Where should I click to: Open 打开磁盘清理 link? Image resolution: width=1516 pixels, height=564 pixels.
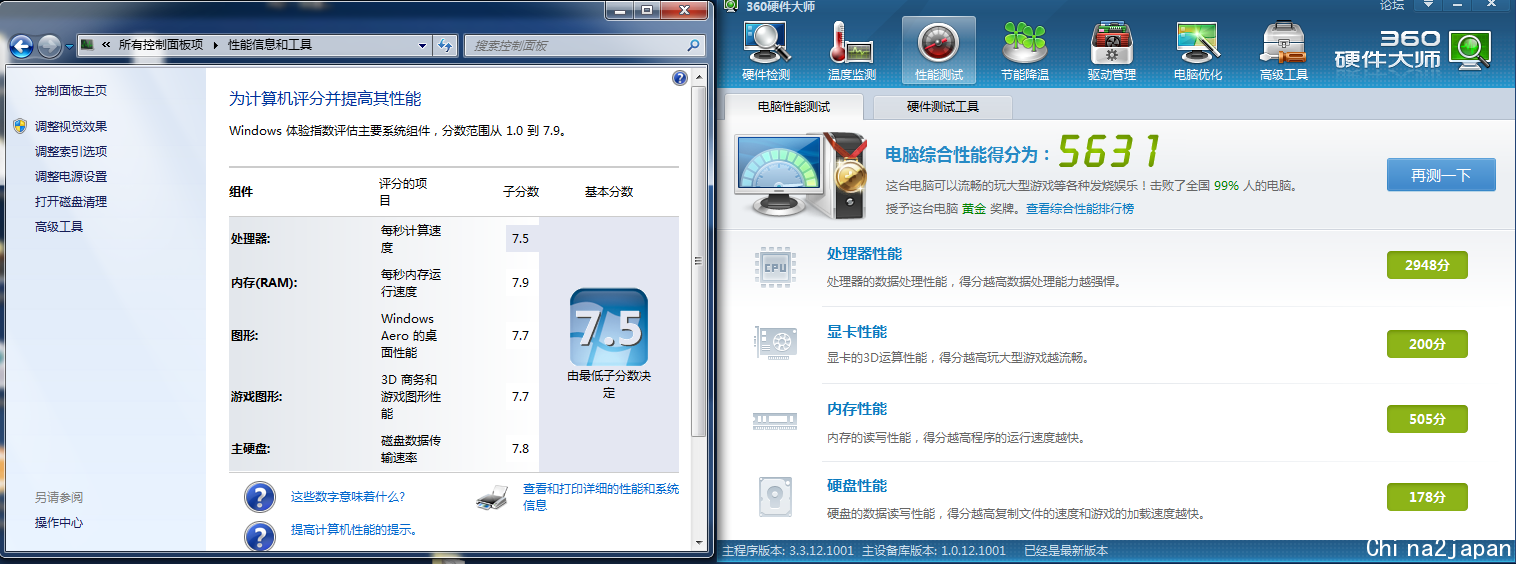click(x=71, y=202)
